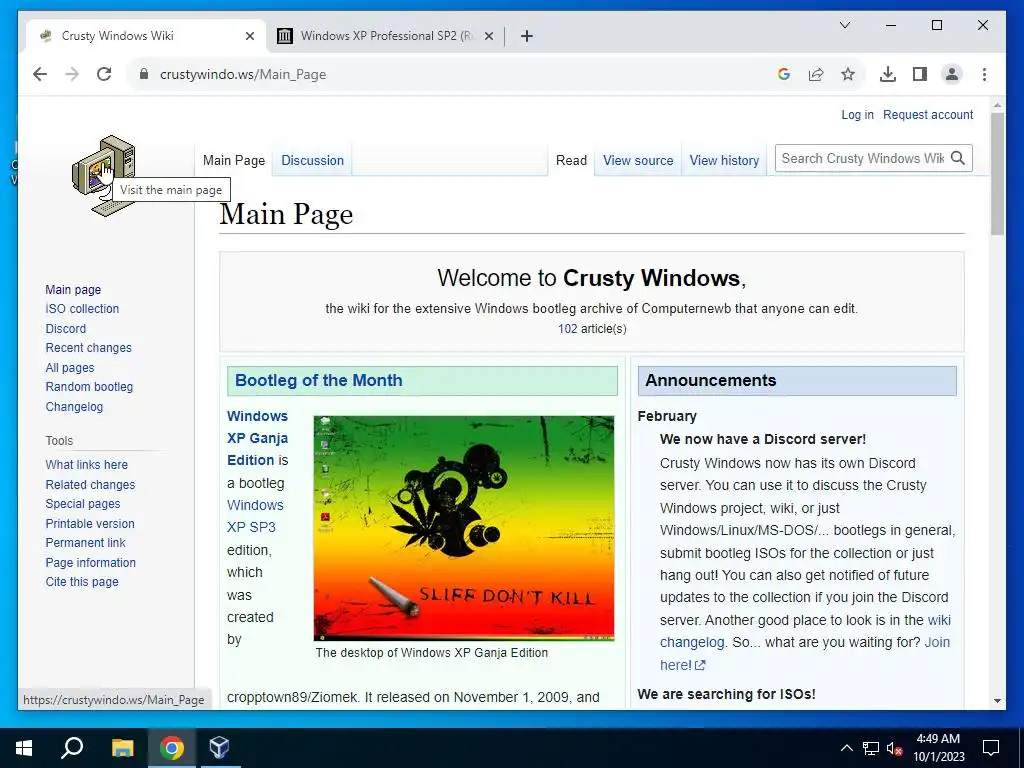Select the Read tab
Image resolution: width=1024 pixels, height=768 pixels.
pos(571,161)
